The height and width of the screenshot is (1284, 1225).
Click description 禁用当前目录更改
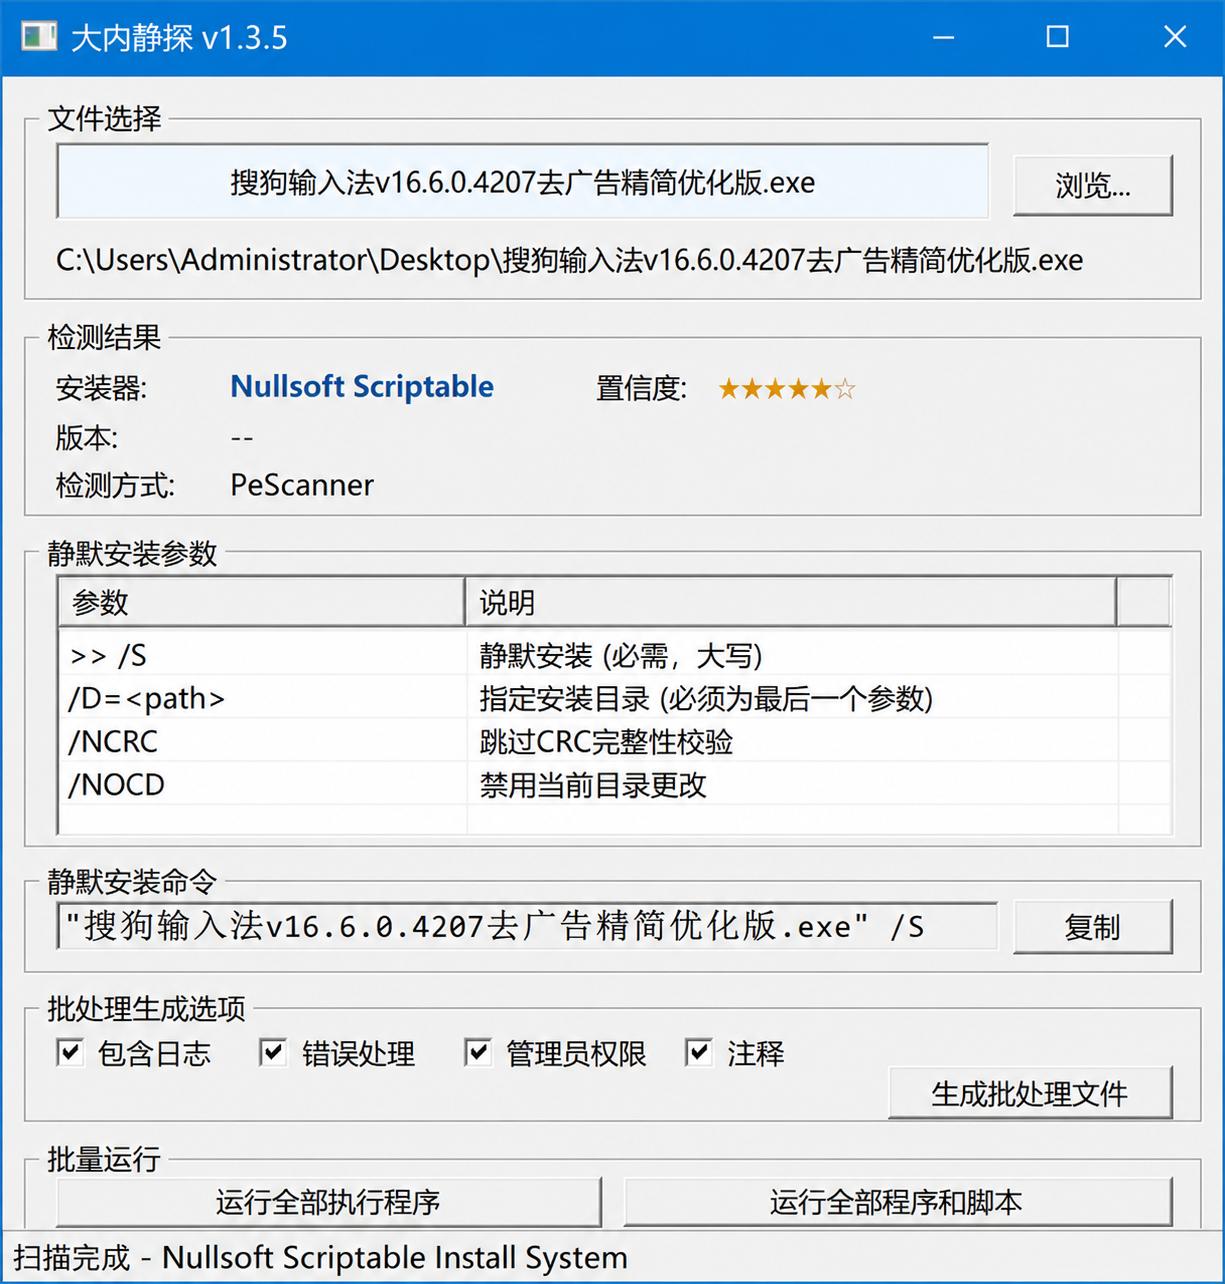click(593, 784)
